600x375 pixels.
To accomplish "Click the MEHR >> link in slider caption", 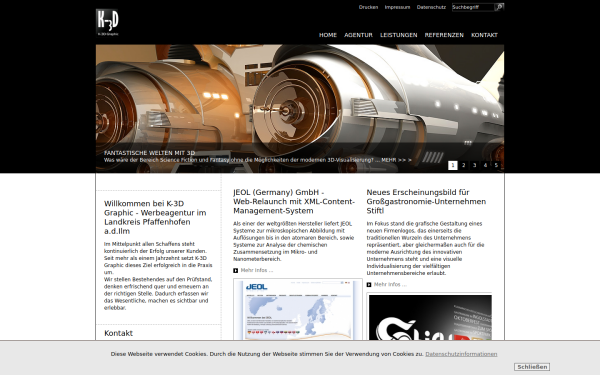I will (396, 160).
